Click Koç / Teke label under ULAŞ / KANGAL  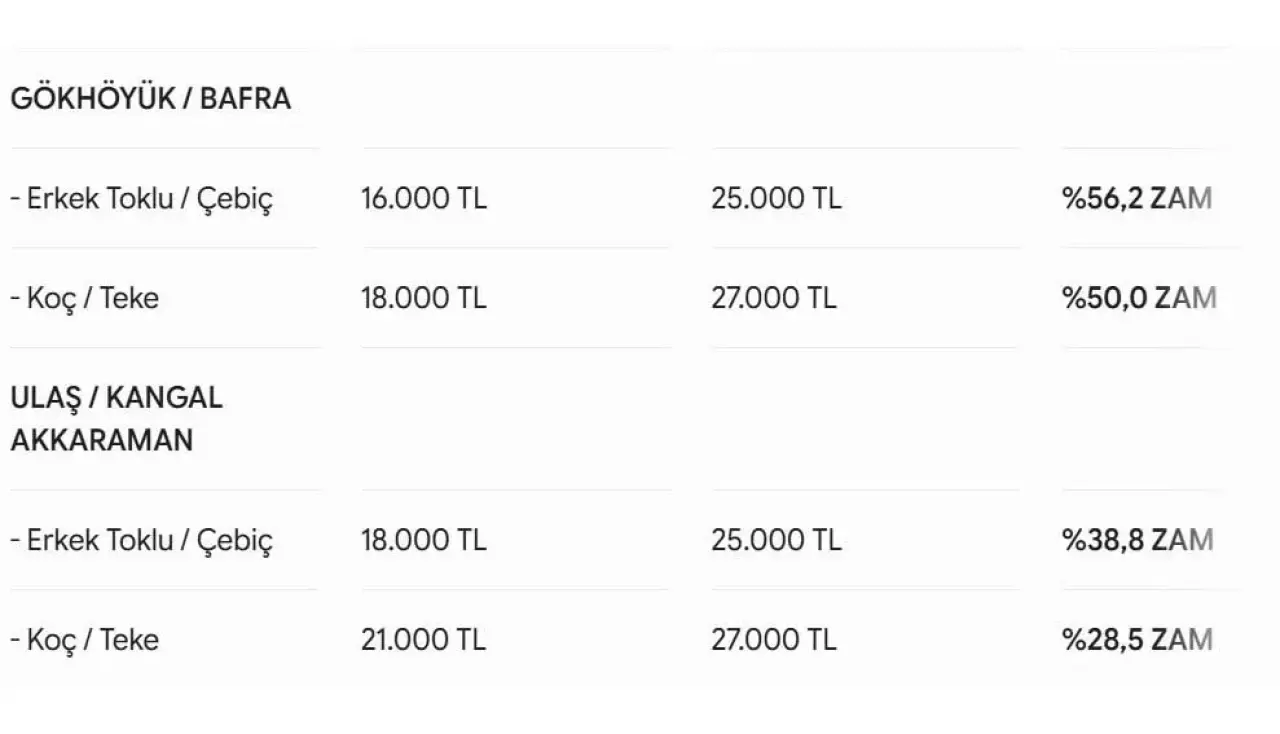click(x=84, y=640)
